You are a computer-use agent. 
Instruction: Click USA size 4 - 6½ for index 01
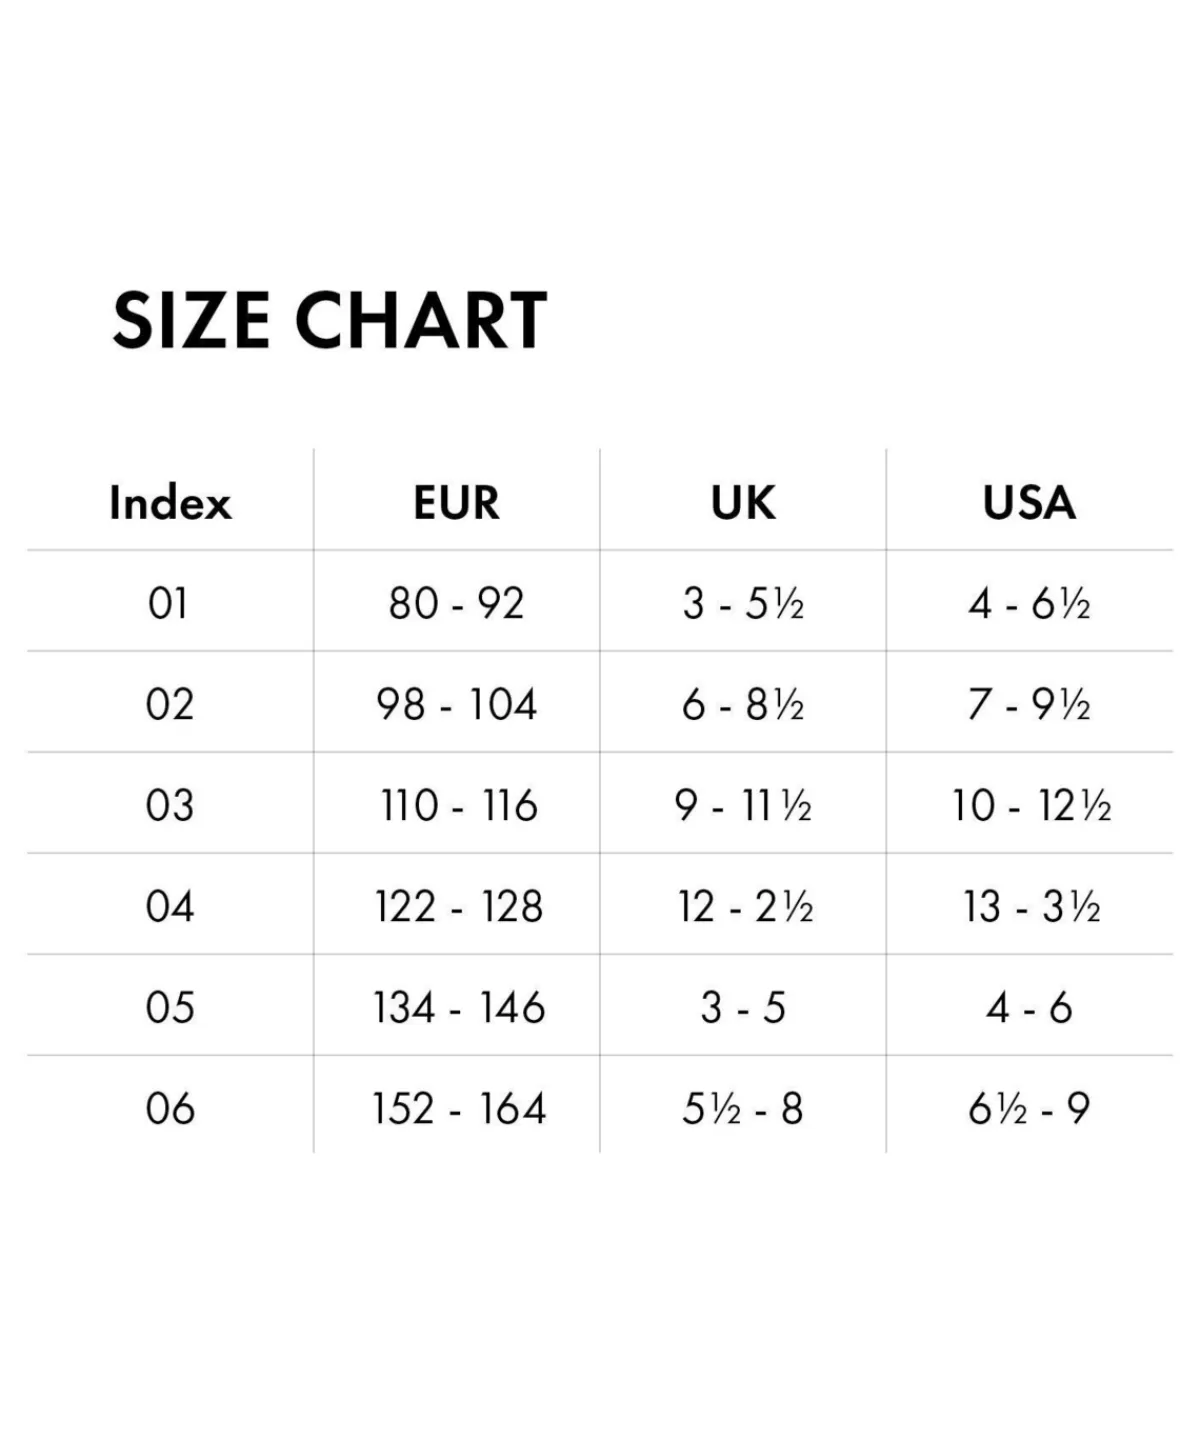pyautogui.click(x=1029, y=604)
